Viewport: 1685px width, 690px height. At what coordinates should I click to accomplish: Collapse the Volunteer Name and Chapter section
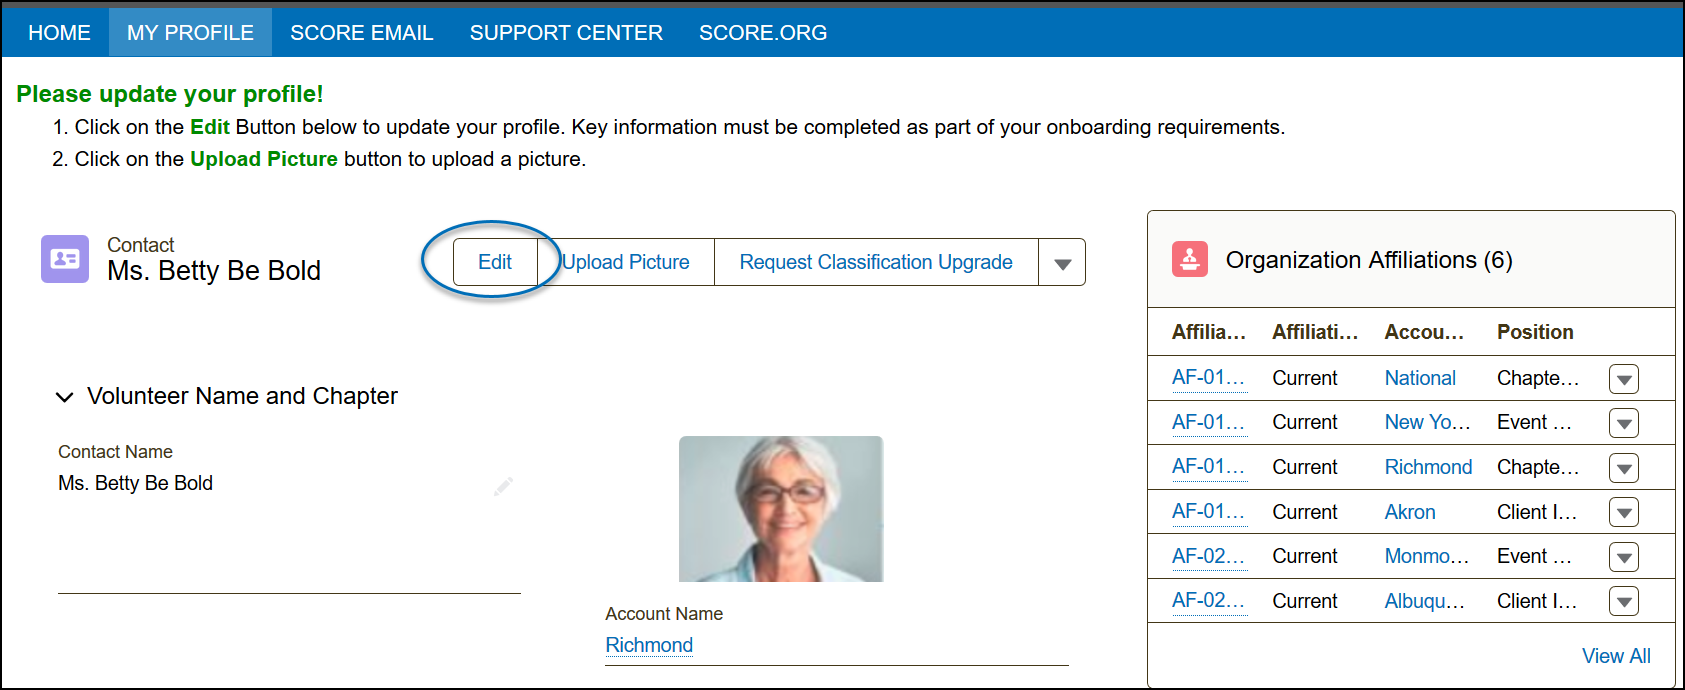[x=65, y=397]
